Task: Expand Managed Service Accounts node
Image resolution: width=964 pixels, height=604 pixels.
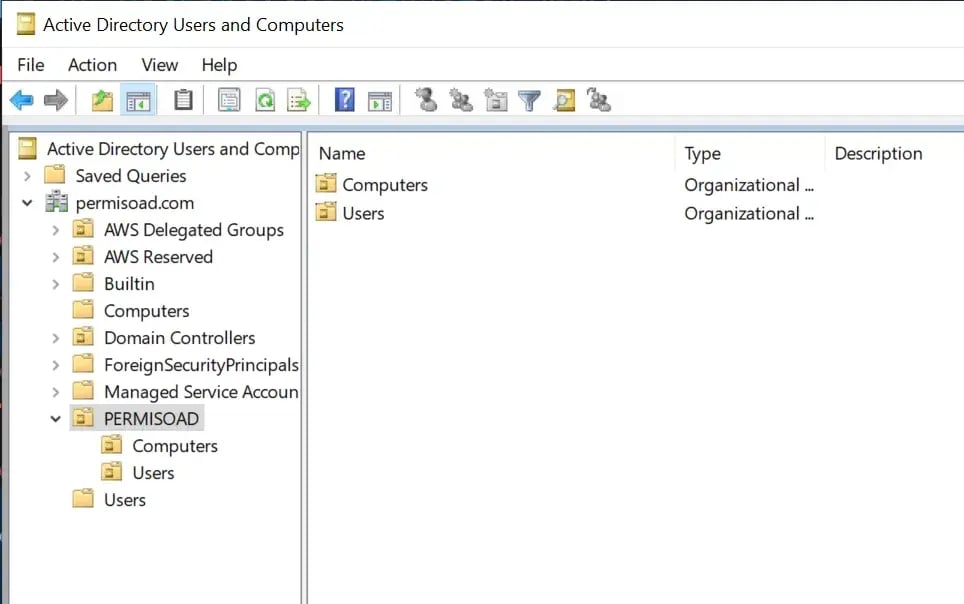Action: point(55,392)
